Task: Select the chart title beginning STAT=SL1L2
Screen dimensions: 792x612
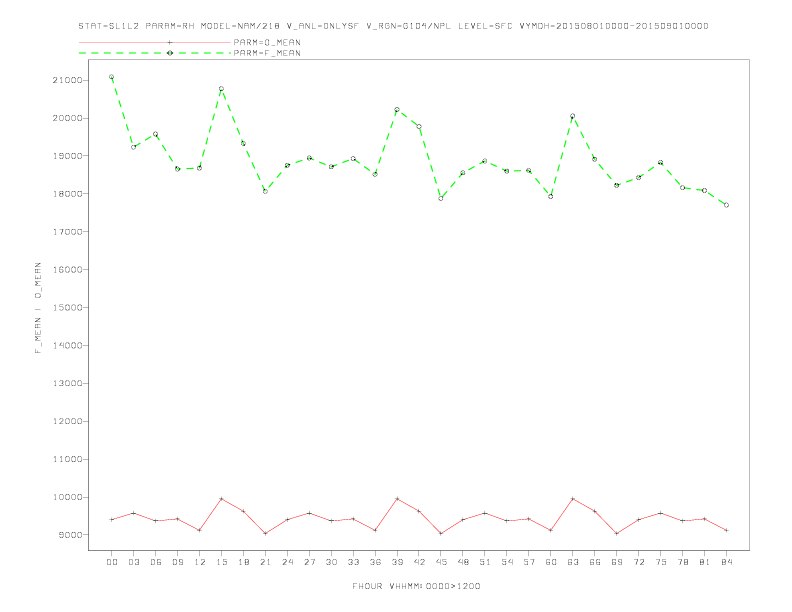Action: [393, 26]
